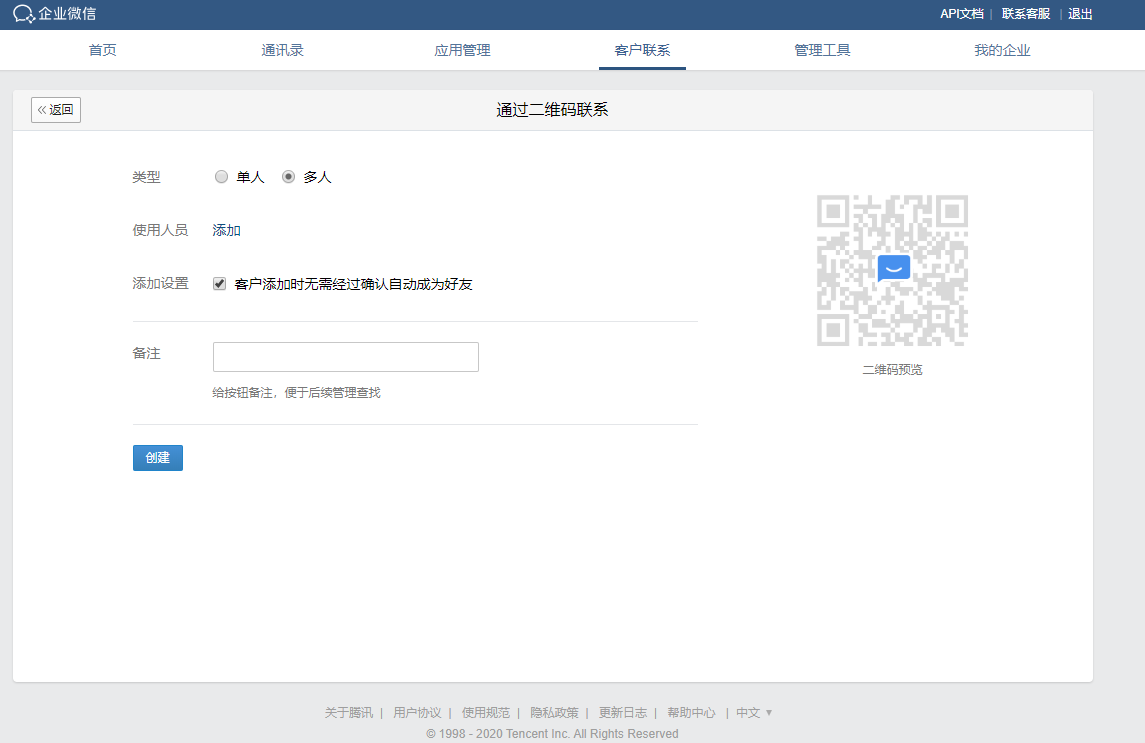This screenshot has height=743, width=1145.
Task: Click the 给按钮备注 hint text
Action: pos(296,393)
